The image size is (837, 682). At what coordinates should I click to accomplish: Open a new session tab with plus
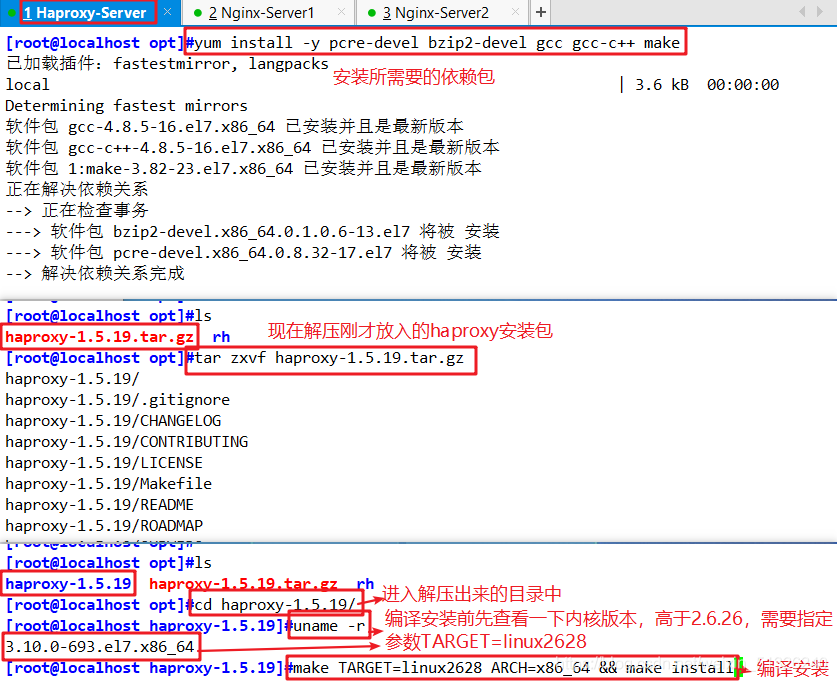pos(541,12)
